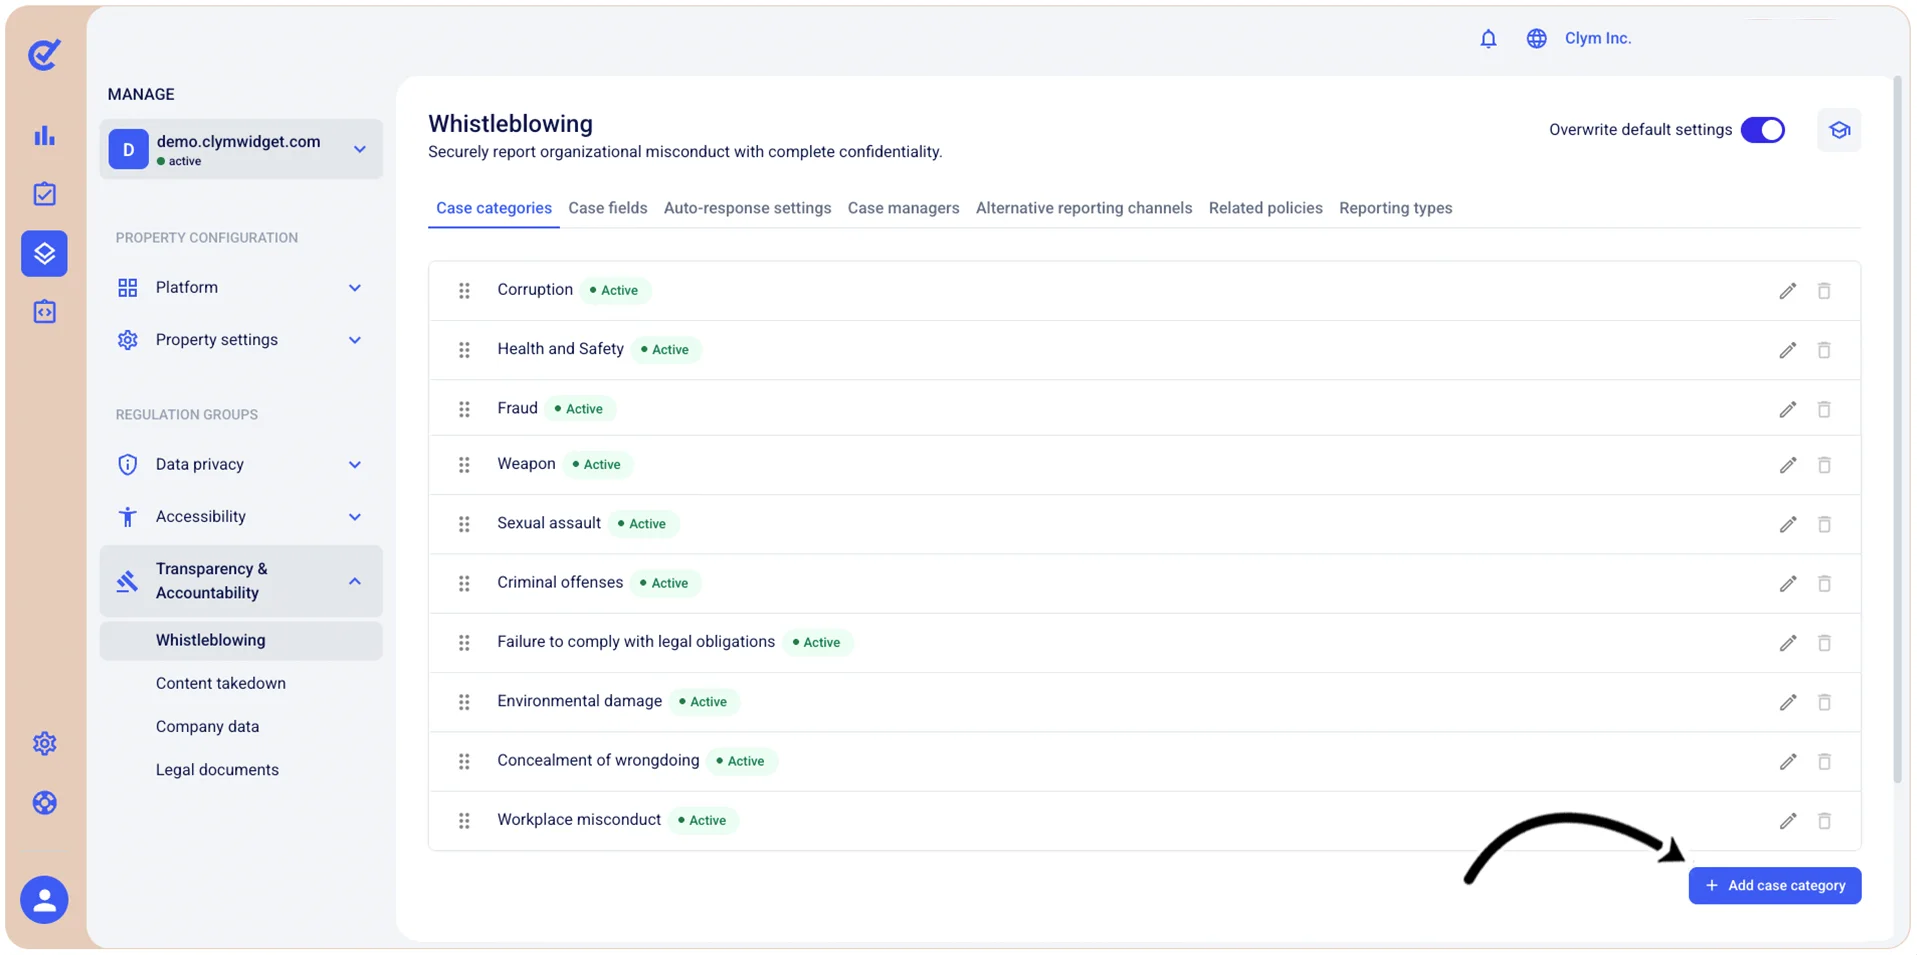Edit the Weapon category
The image size is (1917, 955).
point(1788,465)
